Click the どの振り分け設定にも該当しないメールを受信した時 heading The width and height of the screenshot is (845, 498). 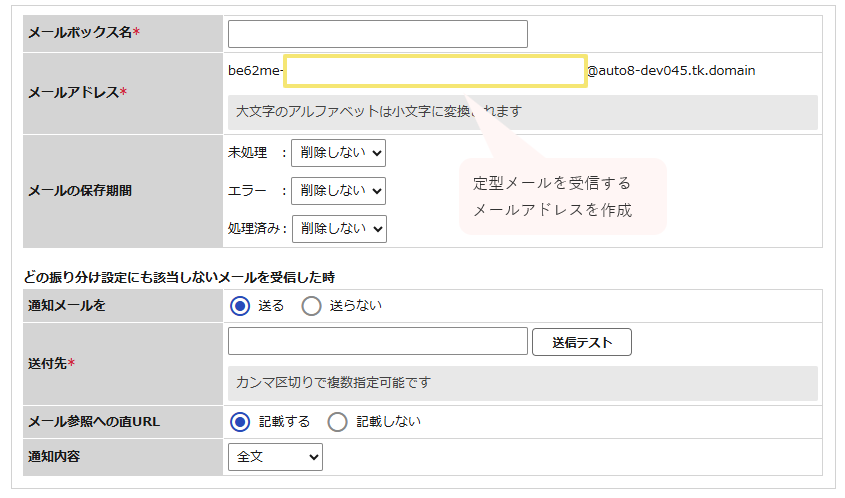point(179,278)
